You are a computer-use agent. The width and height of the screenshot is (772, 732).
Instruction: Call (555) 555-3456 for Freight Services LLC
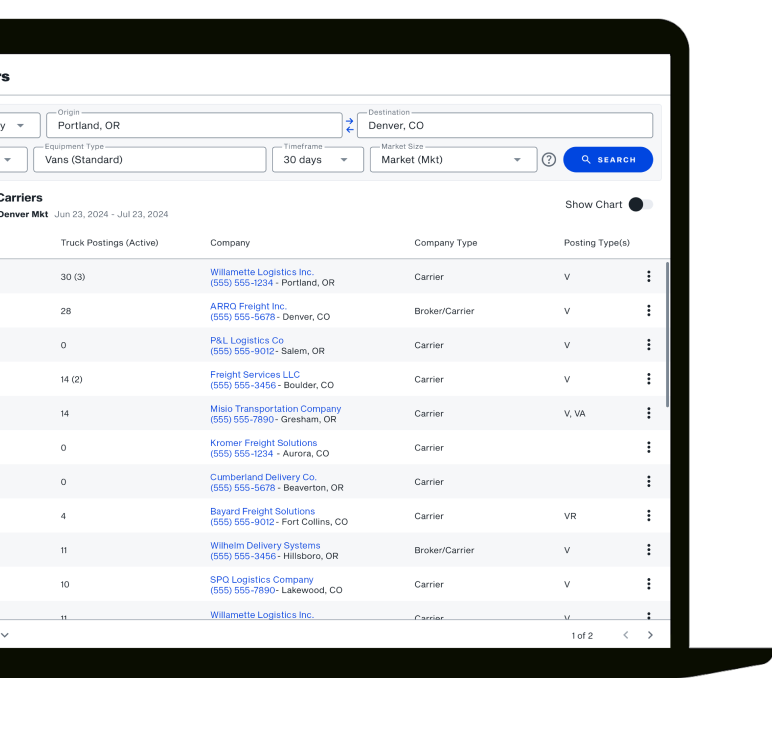click(x=243, y=385)
